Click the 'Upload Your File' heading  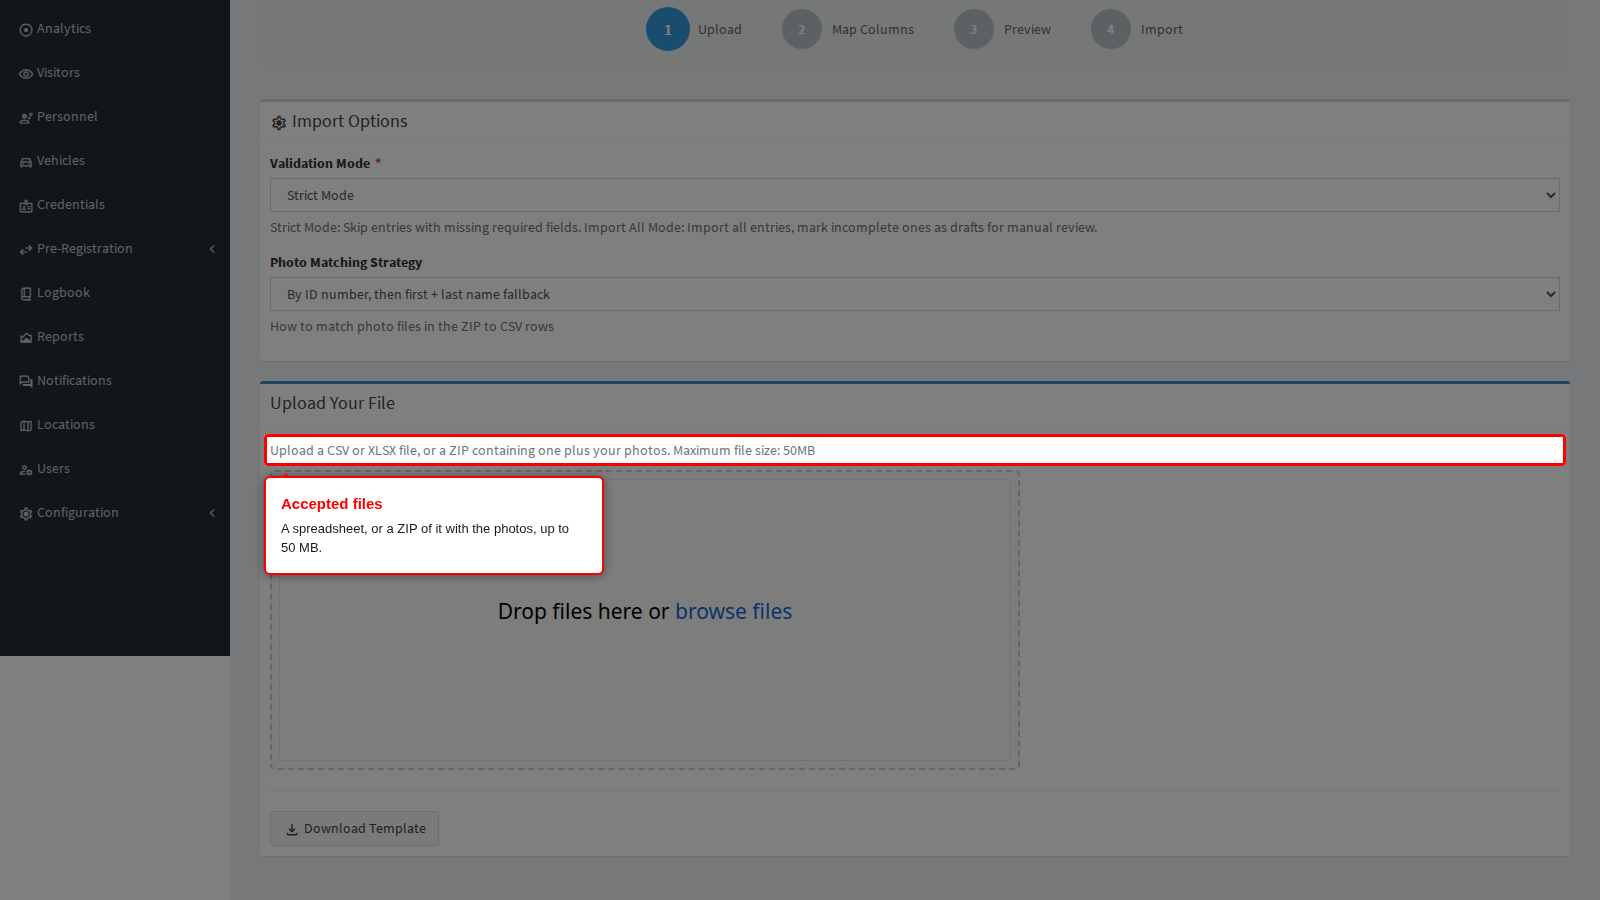(332, 403)
